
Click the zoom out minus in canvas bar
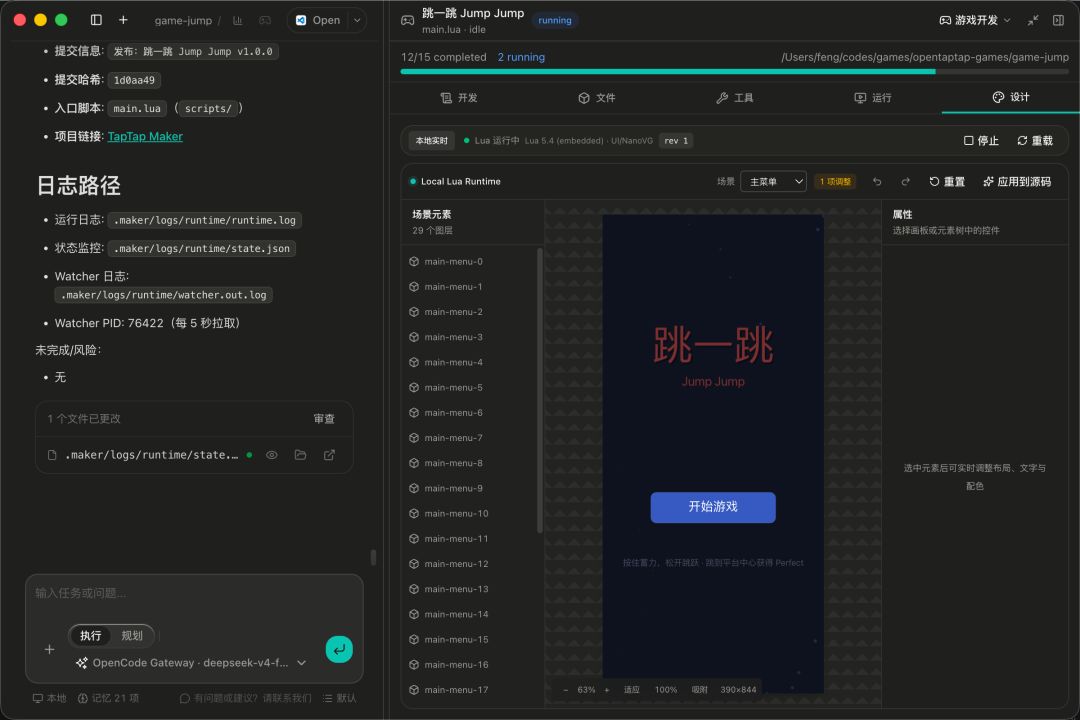pos(566,690)
